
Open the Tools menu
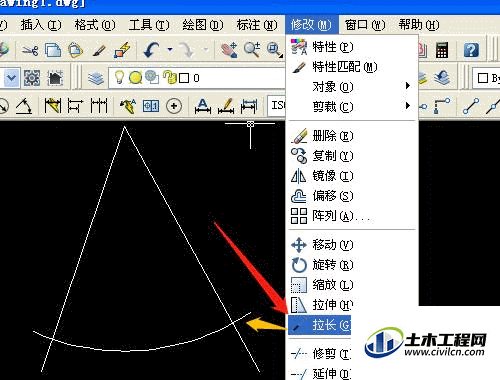coord(149,25)
